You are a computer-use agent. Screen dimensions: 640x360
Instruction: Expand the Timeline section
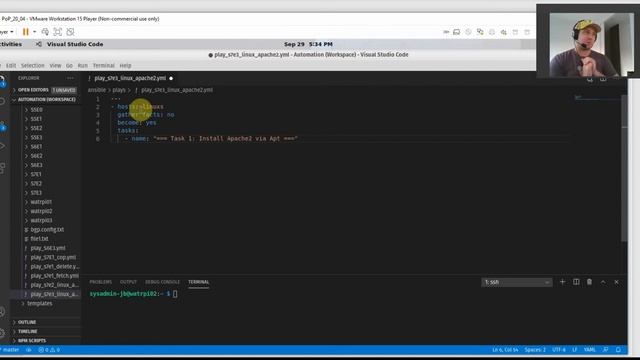pos(28,331)
